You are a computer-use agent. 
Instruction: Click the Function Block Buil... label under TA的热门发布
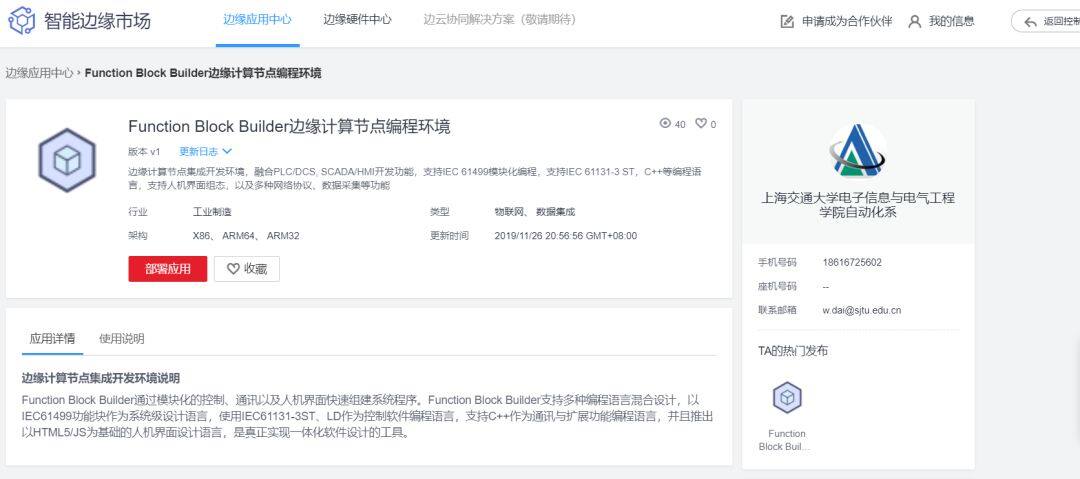pyautogui.click(x=785, y=440)
